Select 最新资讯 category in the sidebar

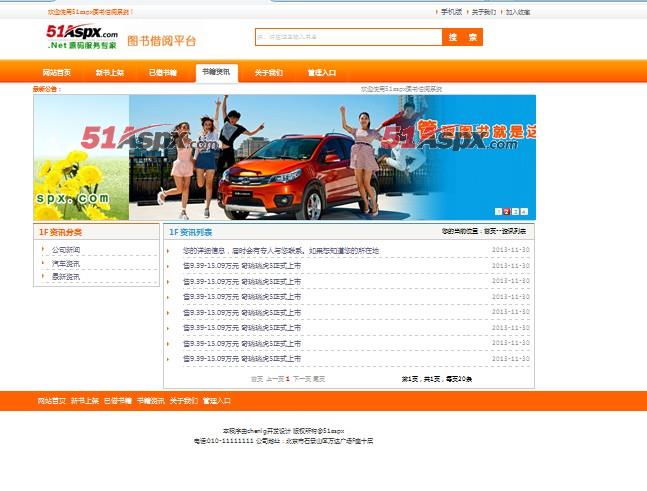pos(66,276)
